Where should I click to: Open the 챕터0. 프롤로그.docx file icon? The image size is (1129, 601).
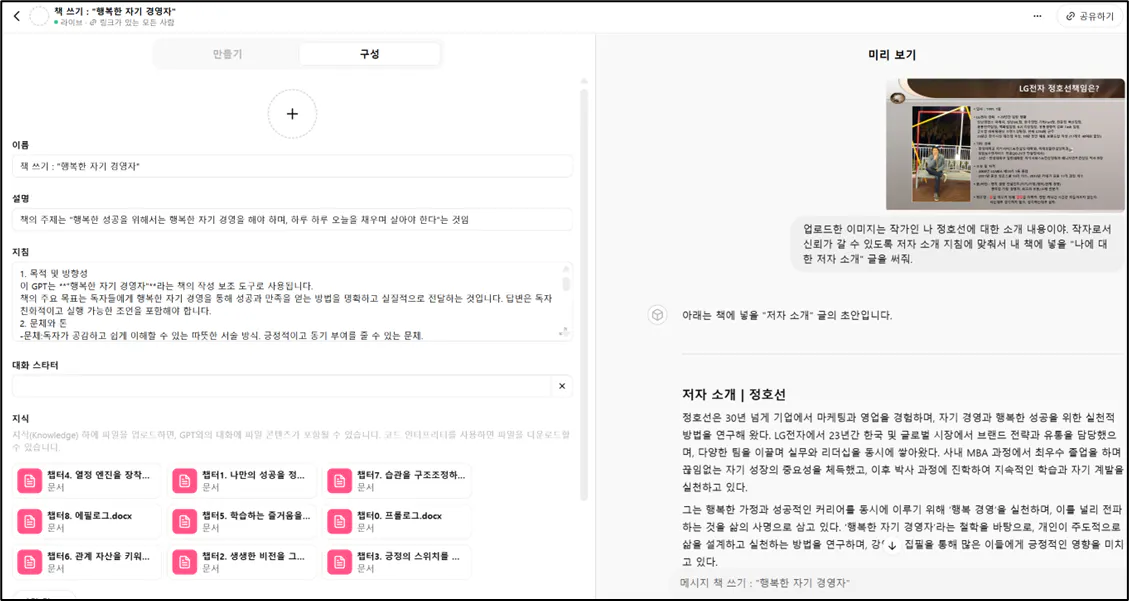pos(341,518)
